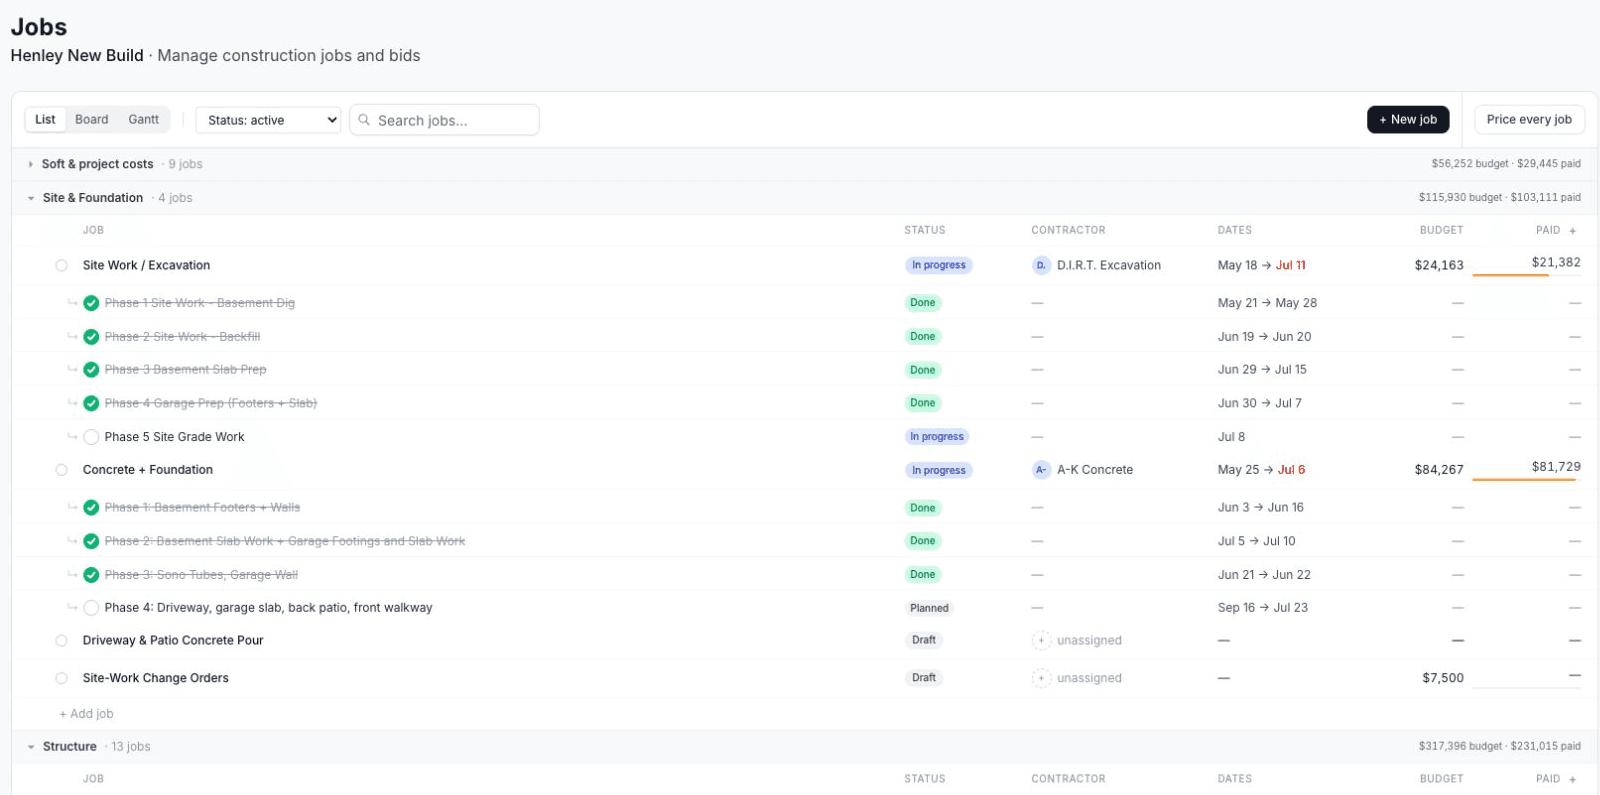Click the assign-contractor plus icon for Site-Work Change Orders
This screenshot has width=1600, height=795.
click(x=1041, y=678)
